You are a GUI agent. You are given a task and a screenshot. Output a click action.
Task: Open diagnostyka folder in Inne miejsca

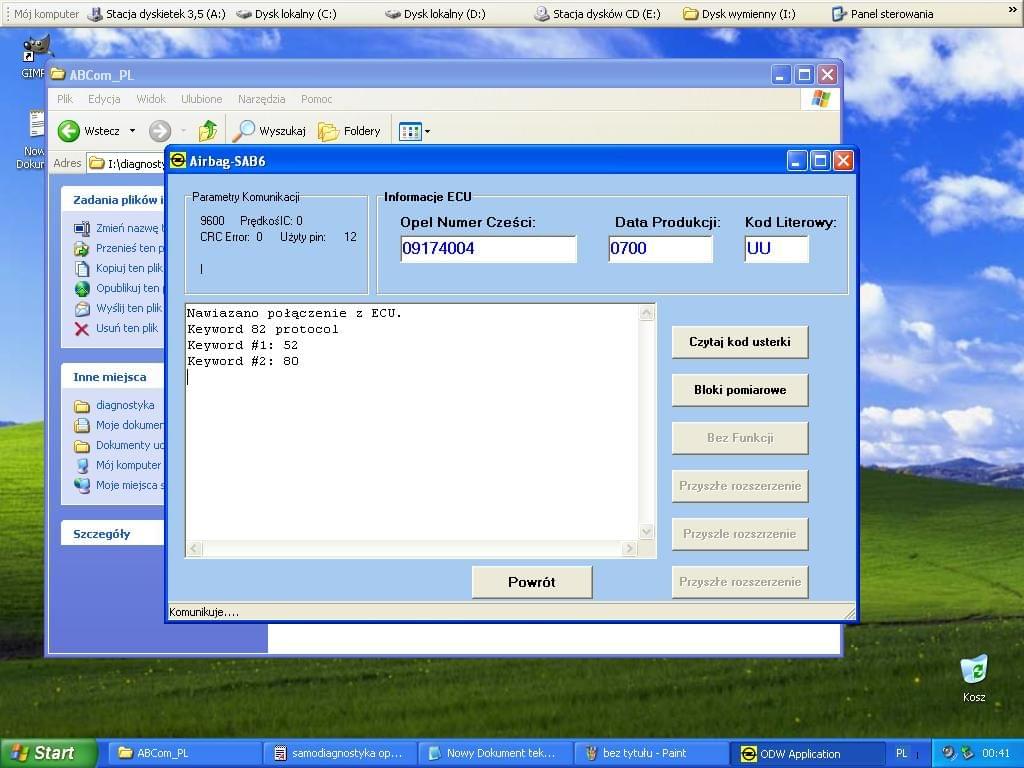tap(114, 405)
